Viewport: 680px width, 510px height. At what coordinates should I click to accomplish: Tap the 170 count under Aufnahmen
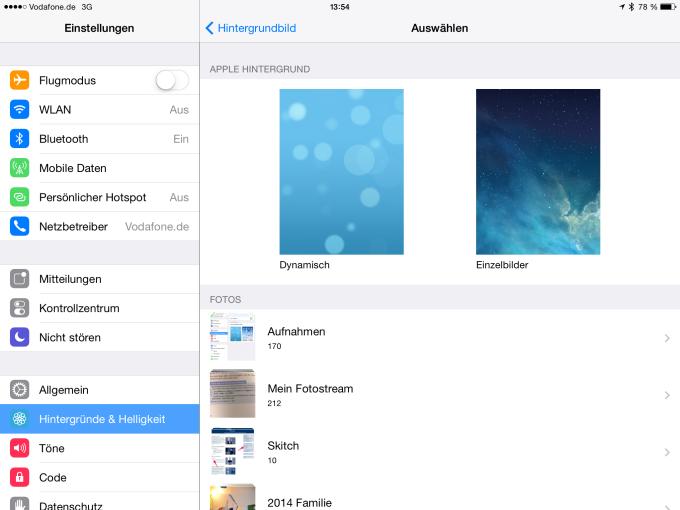click(275, 346)
